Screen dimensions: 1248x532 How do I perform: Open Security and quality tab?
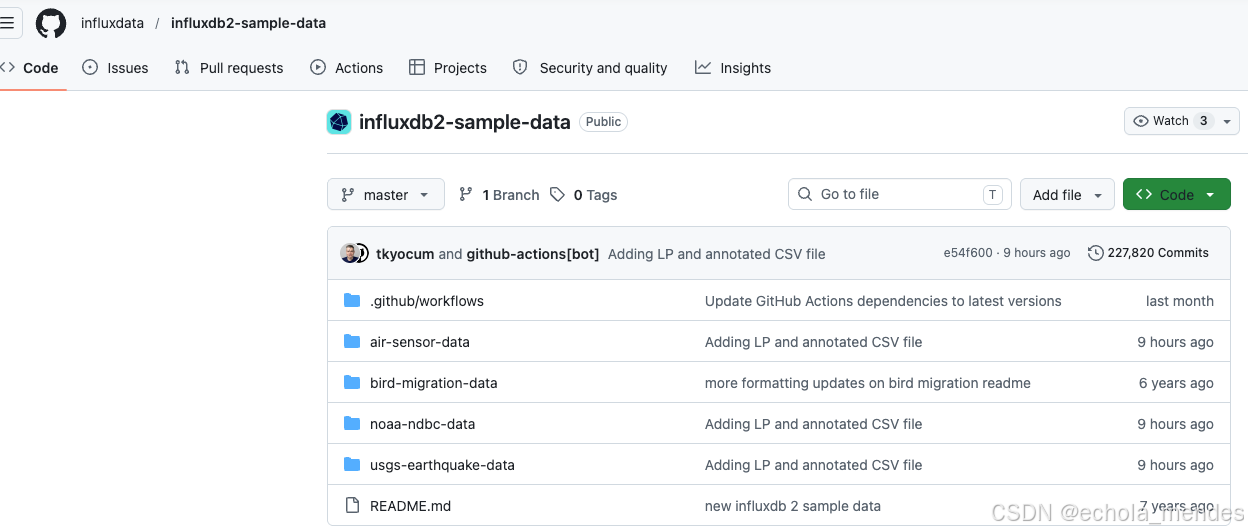590,68
